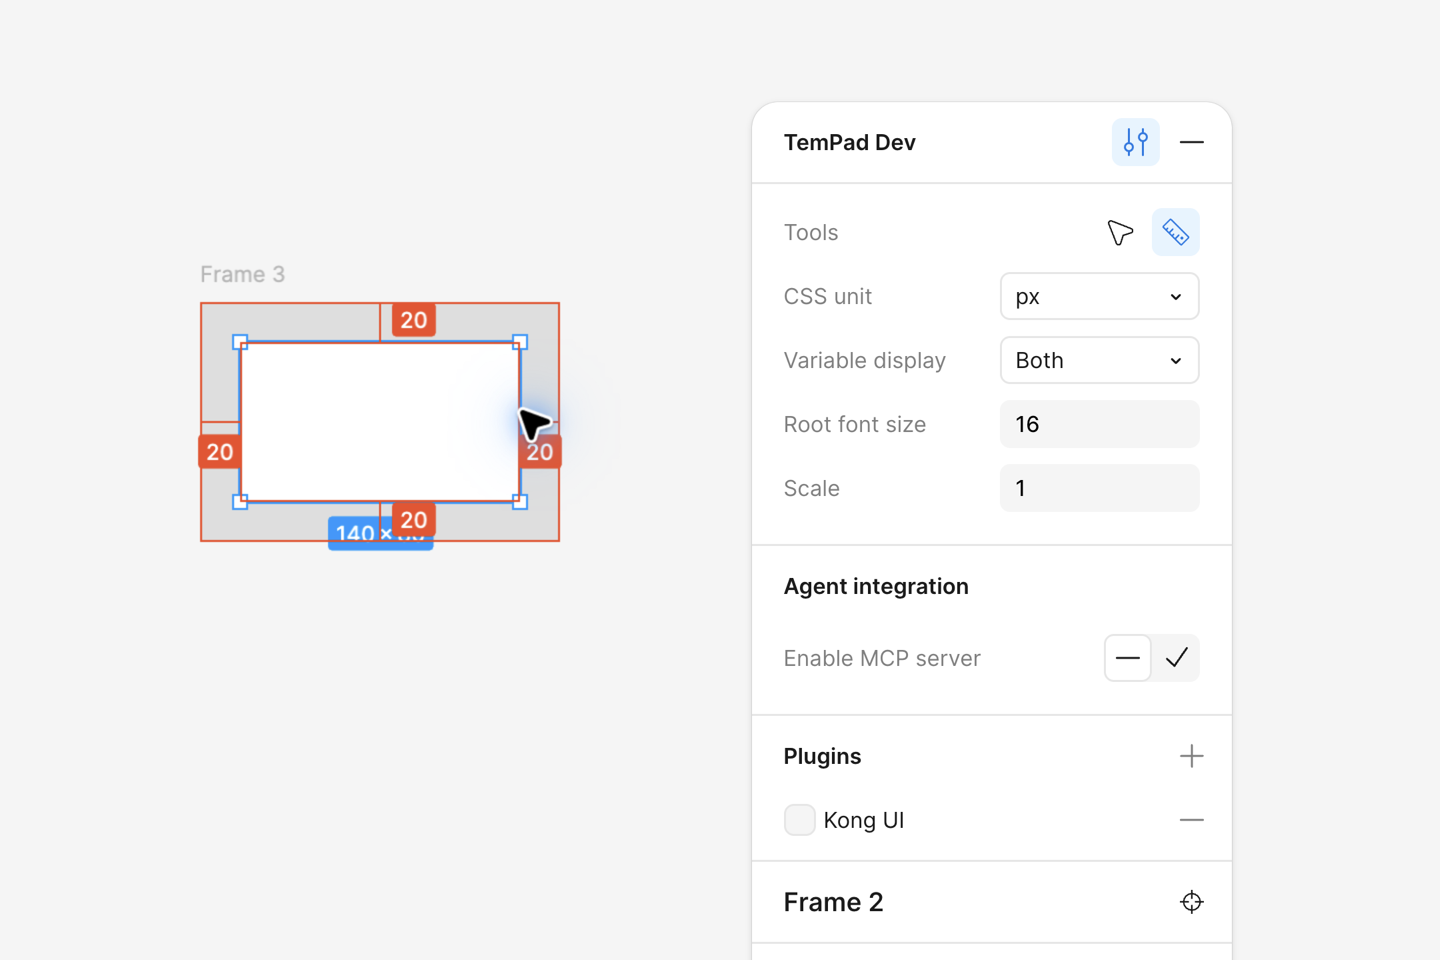The width and height of the screenshot is (1440, 960).
Task: Click the Enable MCP server label
Action: point(882,658)
